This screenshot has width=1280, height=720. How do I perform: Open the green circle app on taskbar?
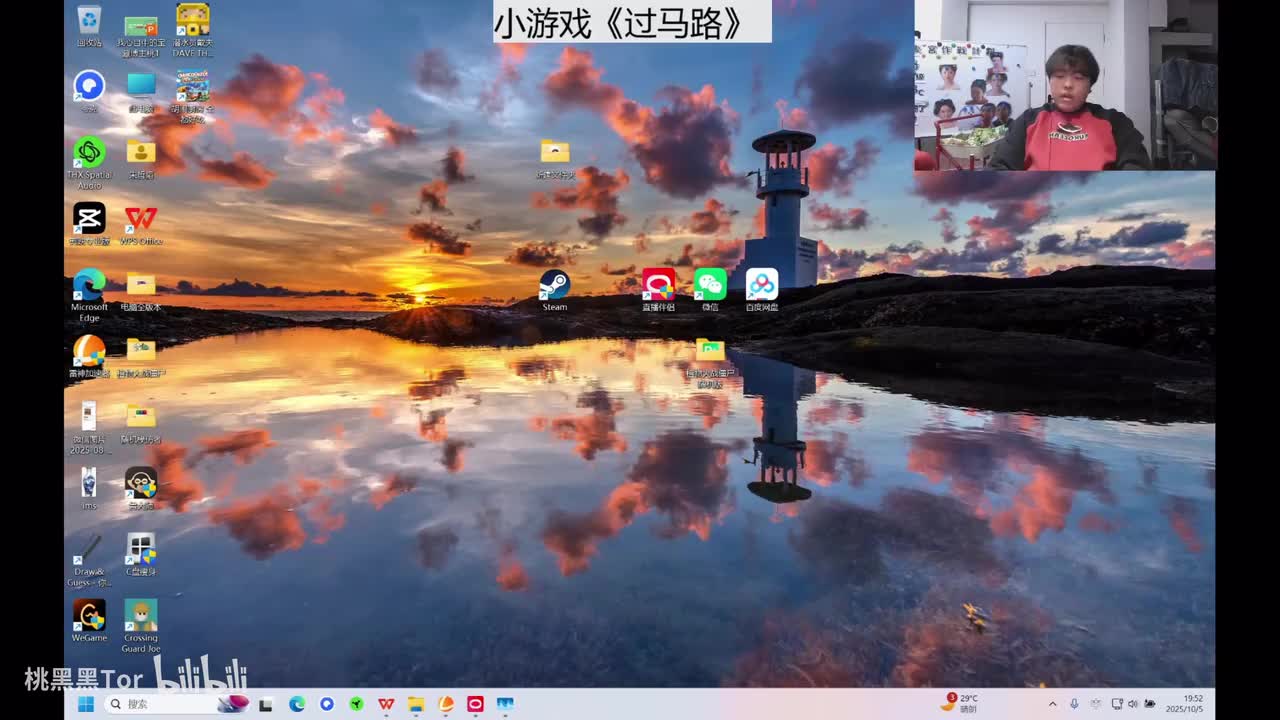click(x=356, y=704)
